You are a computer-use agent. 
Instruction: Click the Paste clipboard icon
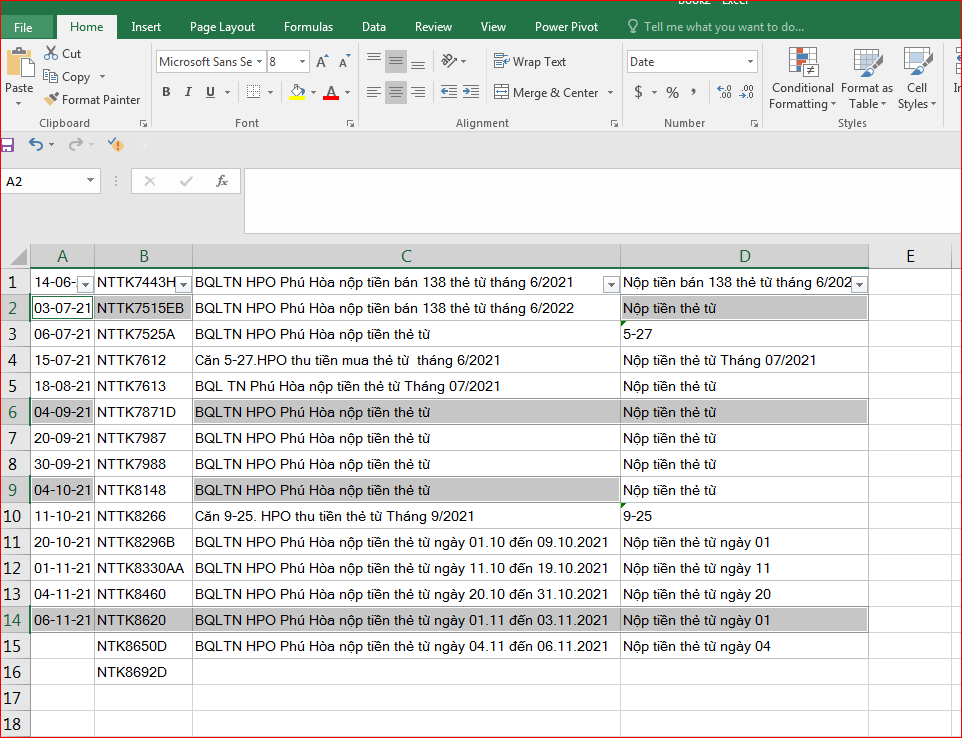click(20, 63)
